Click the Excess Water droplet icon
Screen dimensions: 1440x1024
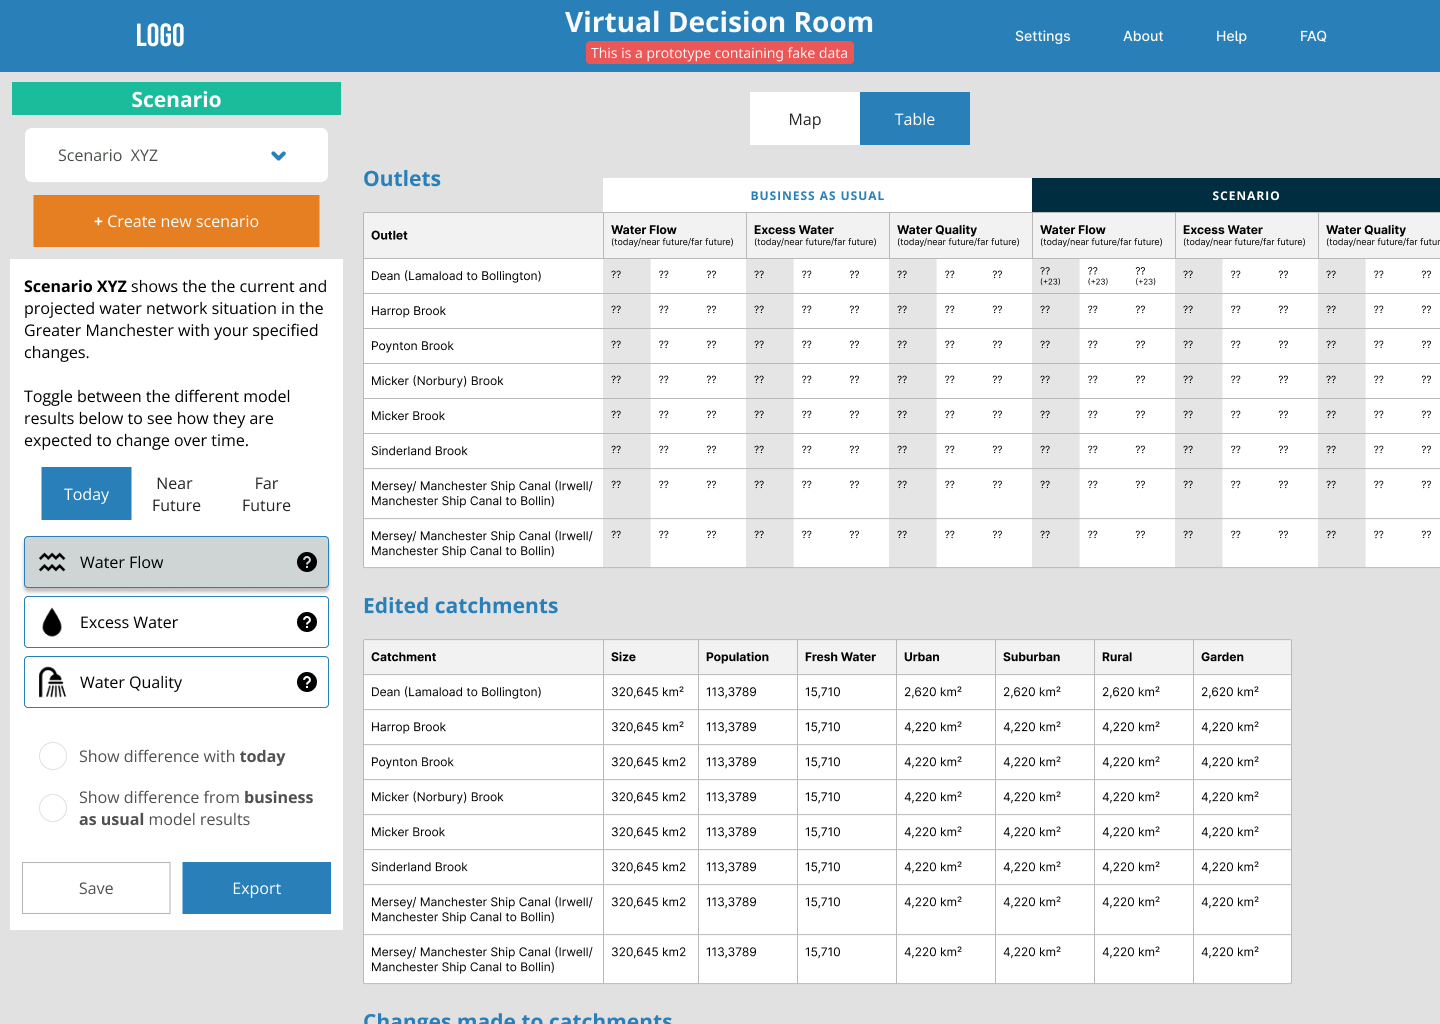pos(52,622)
